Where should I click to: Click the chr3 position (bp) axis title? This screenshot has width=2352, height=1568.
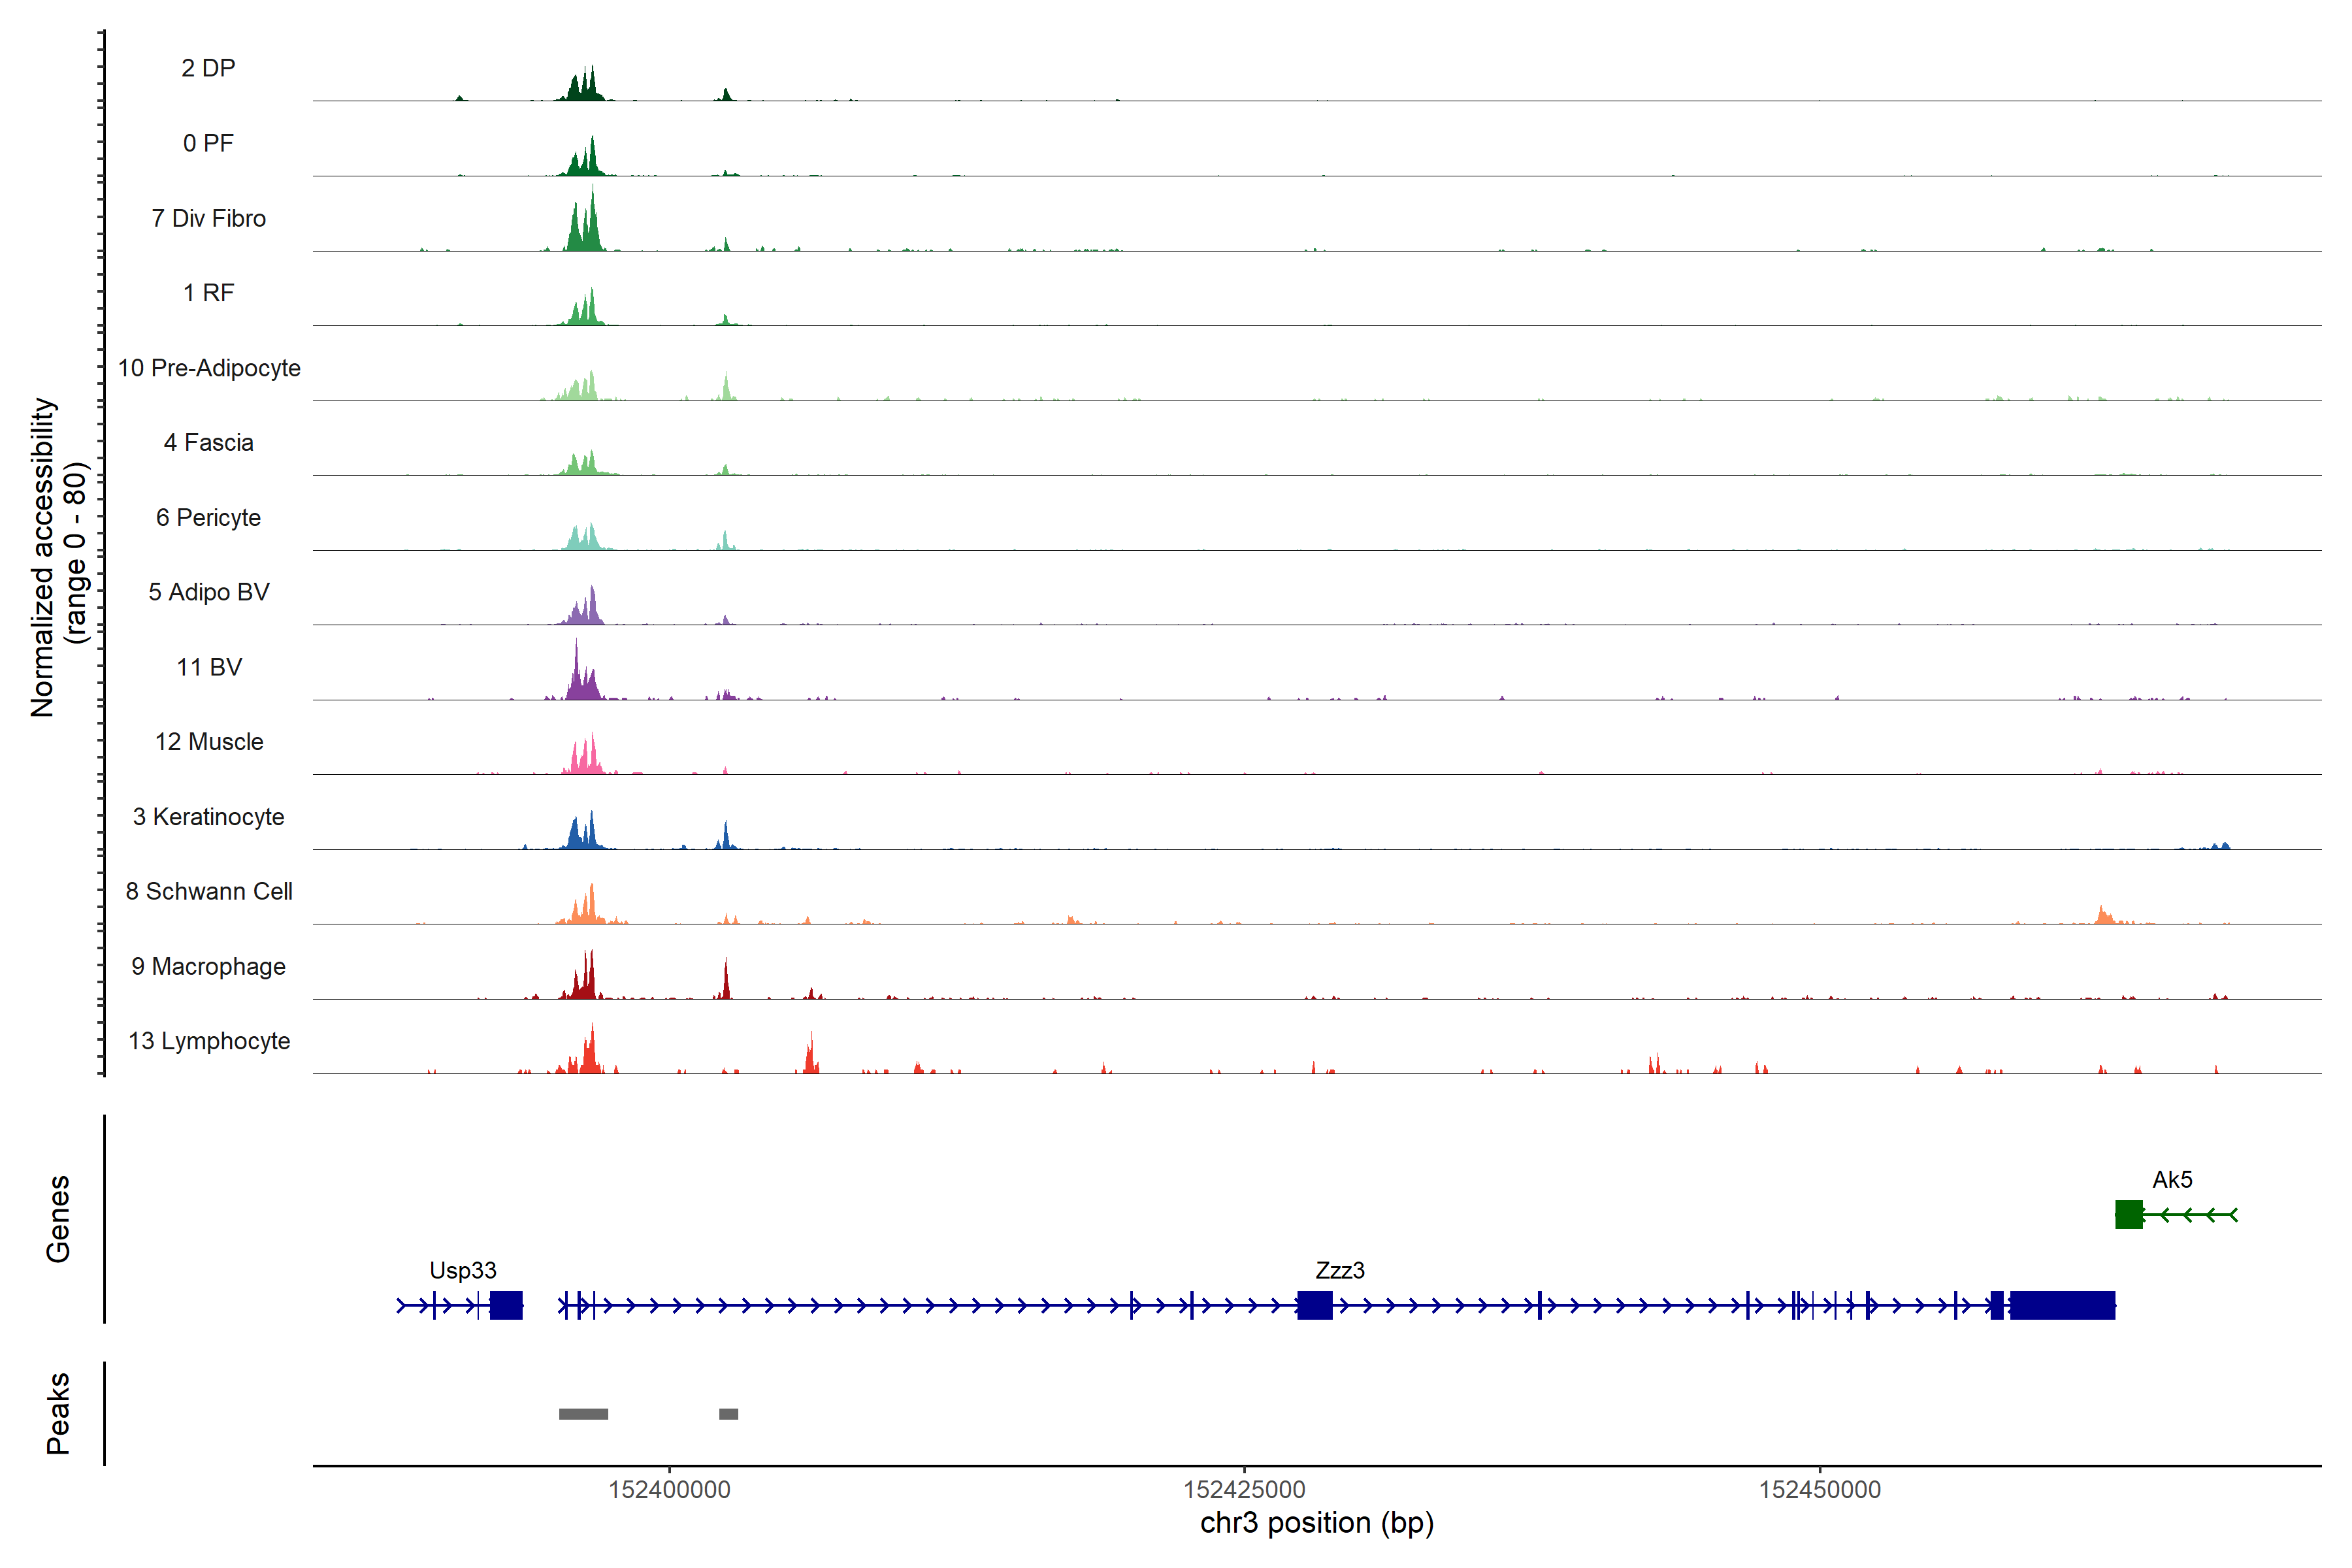point(1316,1523)
